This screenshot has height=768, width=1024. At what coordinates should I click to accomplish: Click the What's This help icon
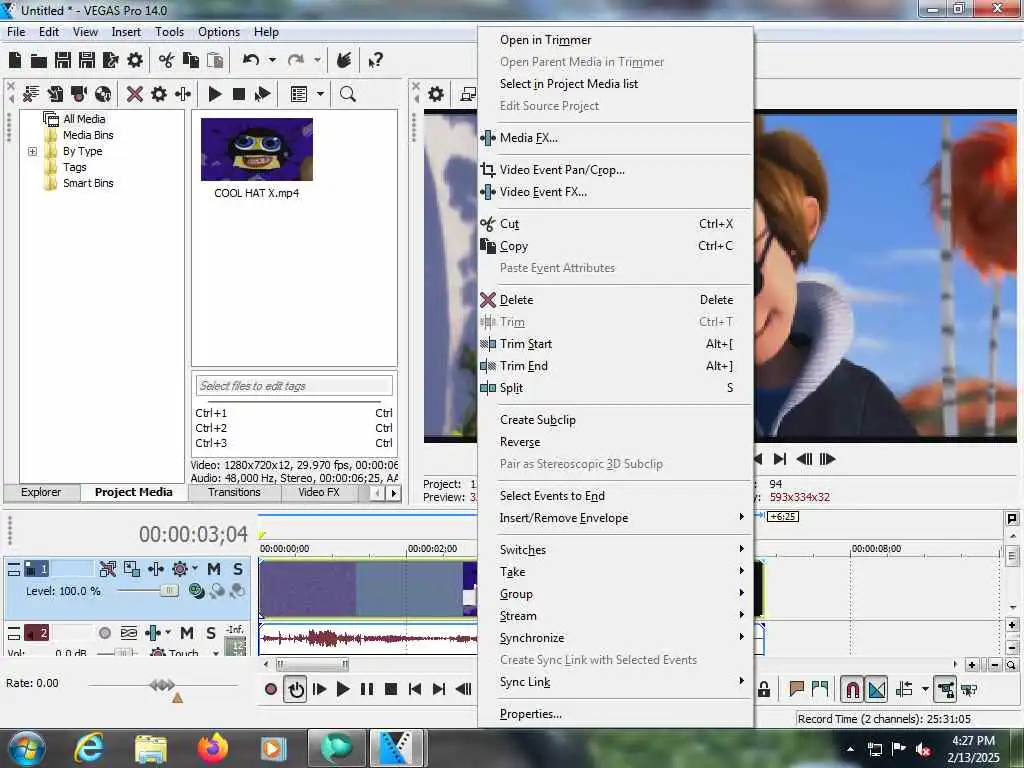click(375, 61)
